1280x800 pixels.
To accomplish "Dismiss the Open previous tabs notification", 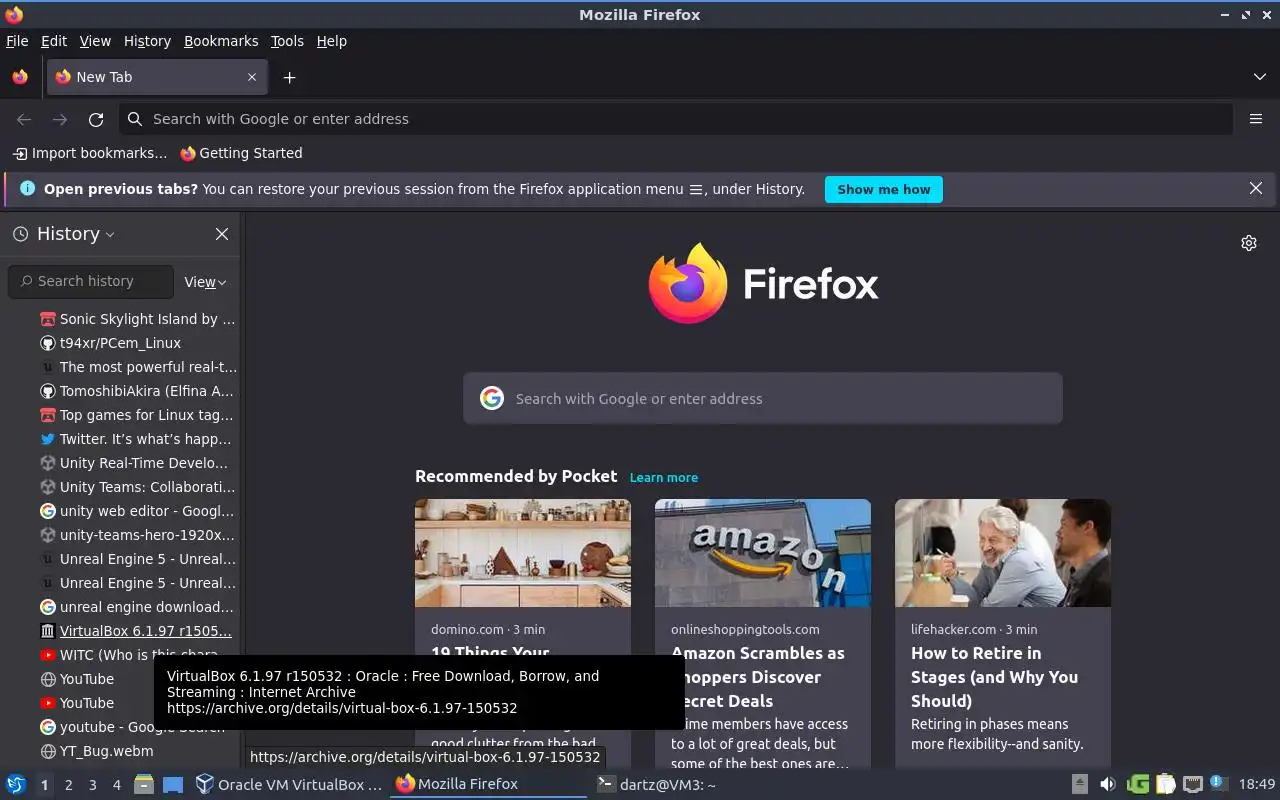I will point(1256,188).
